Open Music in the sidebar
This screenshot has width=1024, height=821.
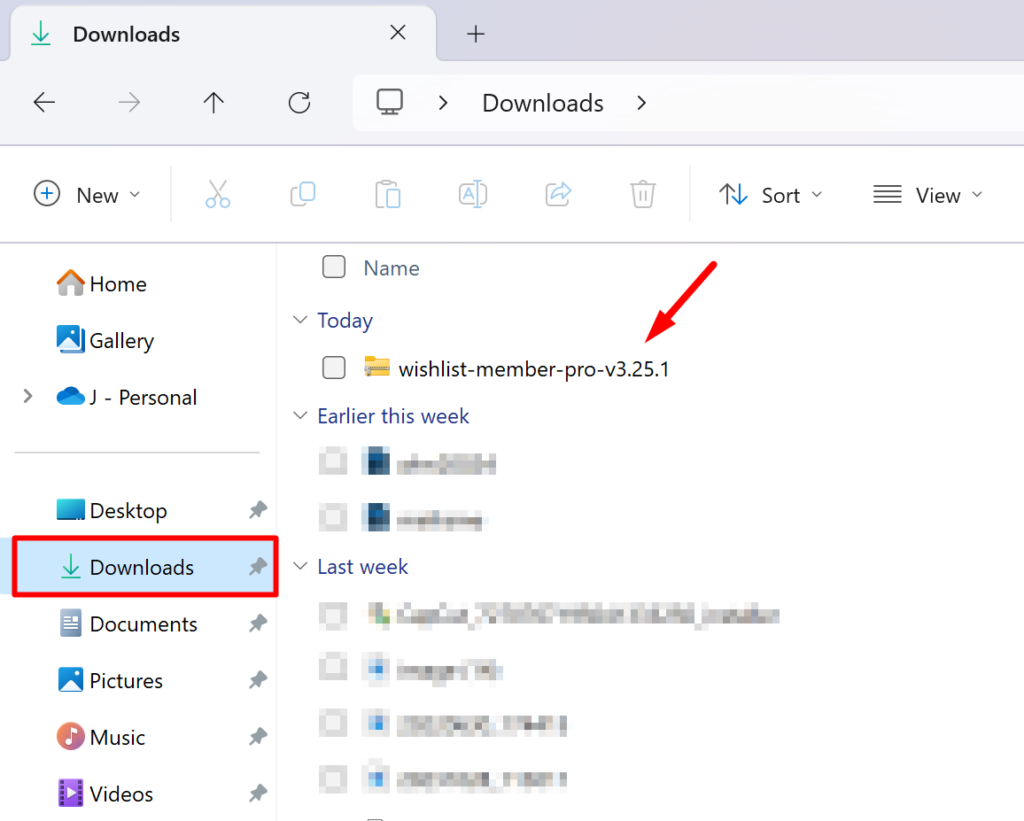(101, 737)
